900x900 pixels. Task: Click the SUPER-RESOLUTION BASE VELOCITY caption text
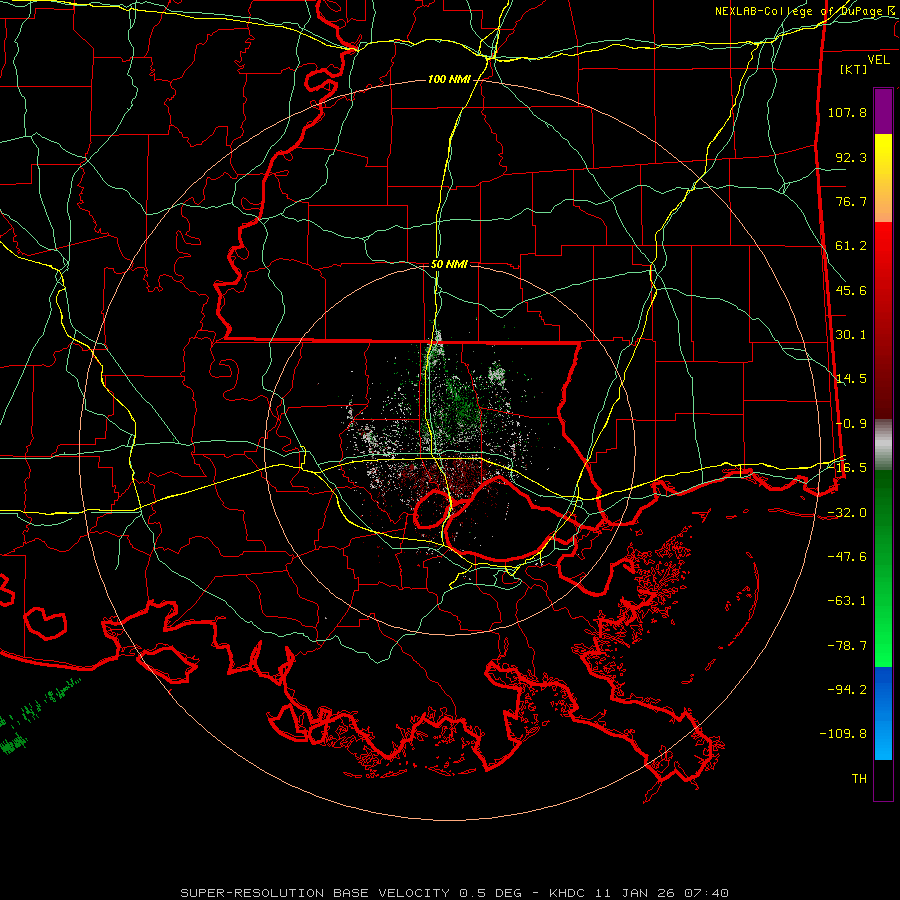pos(316,893)
